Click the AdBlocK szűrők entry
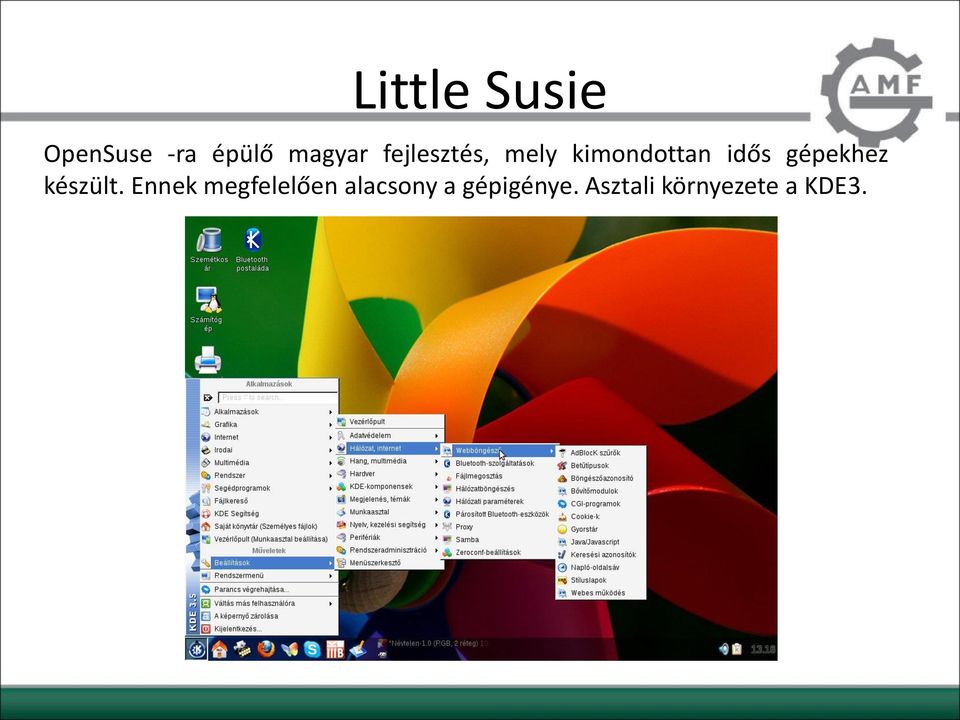960x720 pixels. (601, 453)
